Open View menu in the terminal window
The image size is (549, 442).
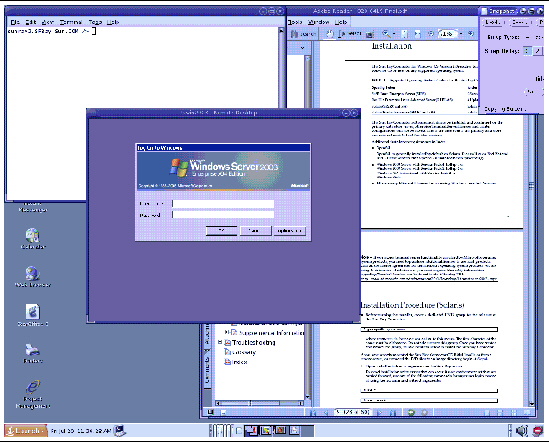tap(48, 22)
